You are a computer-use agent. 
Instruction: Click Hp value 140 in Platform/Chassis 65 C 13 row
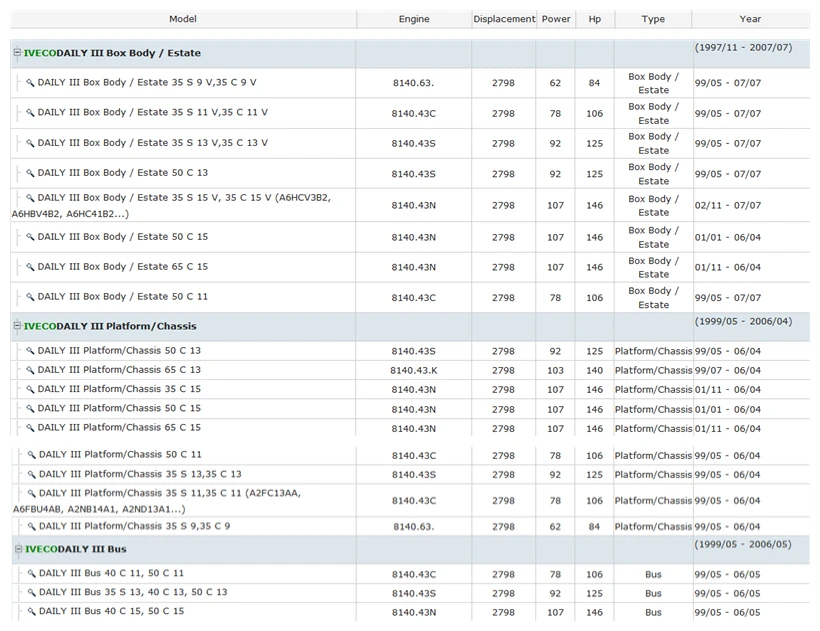pos(595,371)
